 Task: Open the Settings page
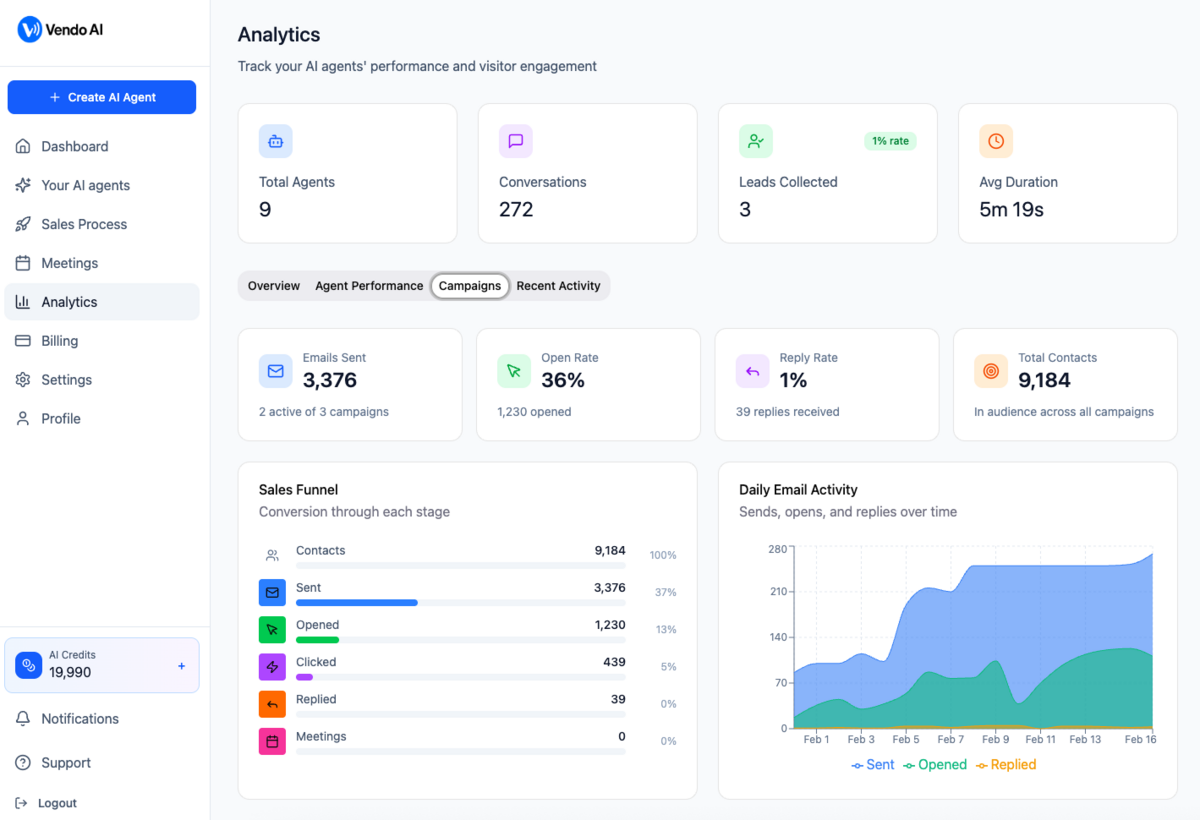pyautogui.click(x=66, y=379)
